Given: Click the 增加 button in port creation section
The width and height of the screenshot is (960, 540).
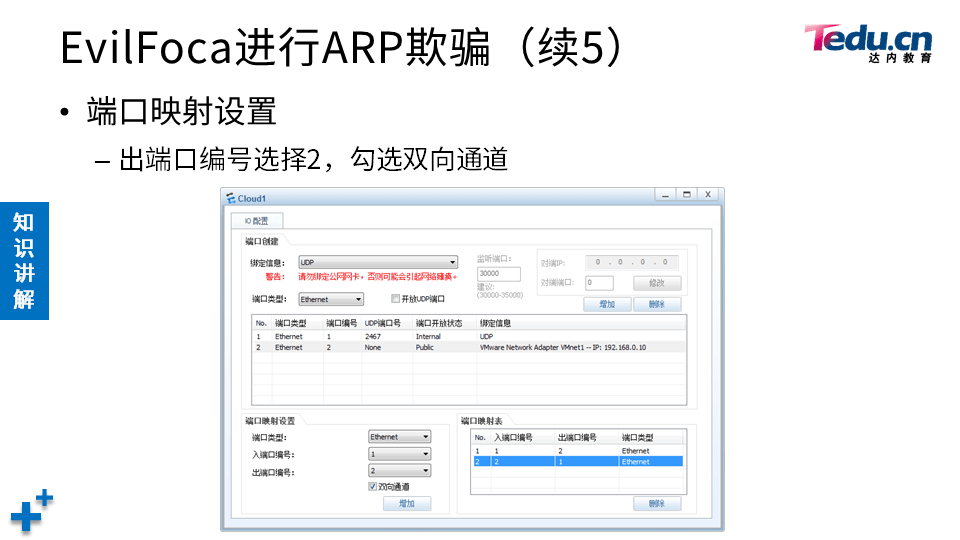Looking at the screenshot, I should [607, 304].
